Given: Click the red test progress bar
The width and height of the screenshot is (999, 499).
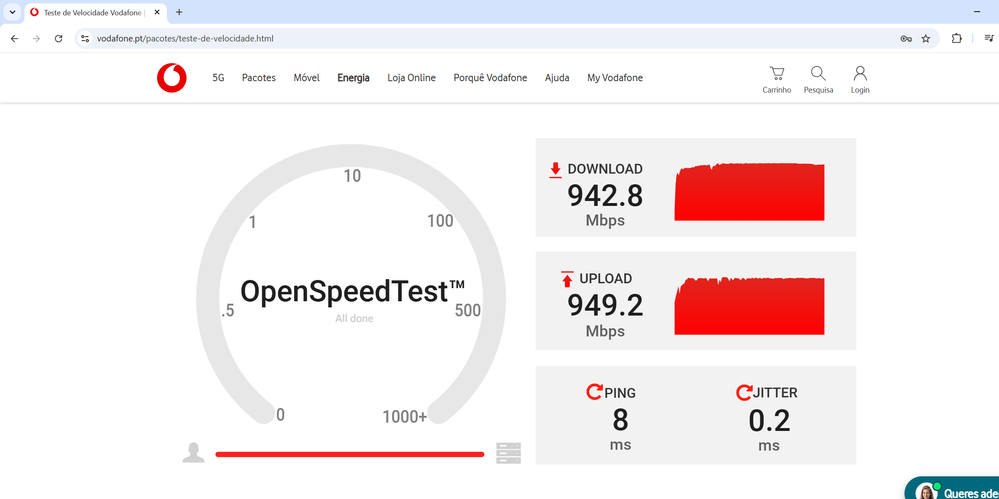Looking at the screenshot, I should (x=350, y=454).
